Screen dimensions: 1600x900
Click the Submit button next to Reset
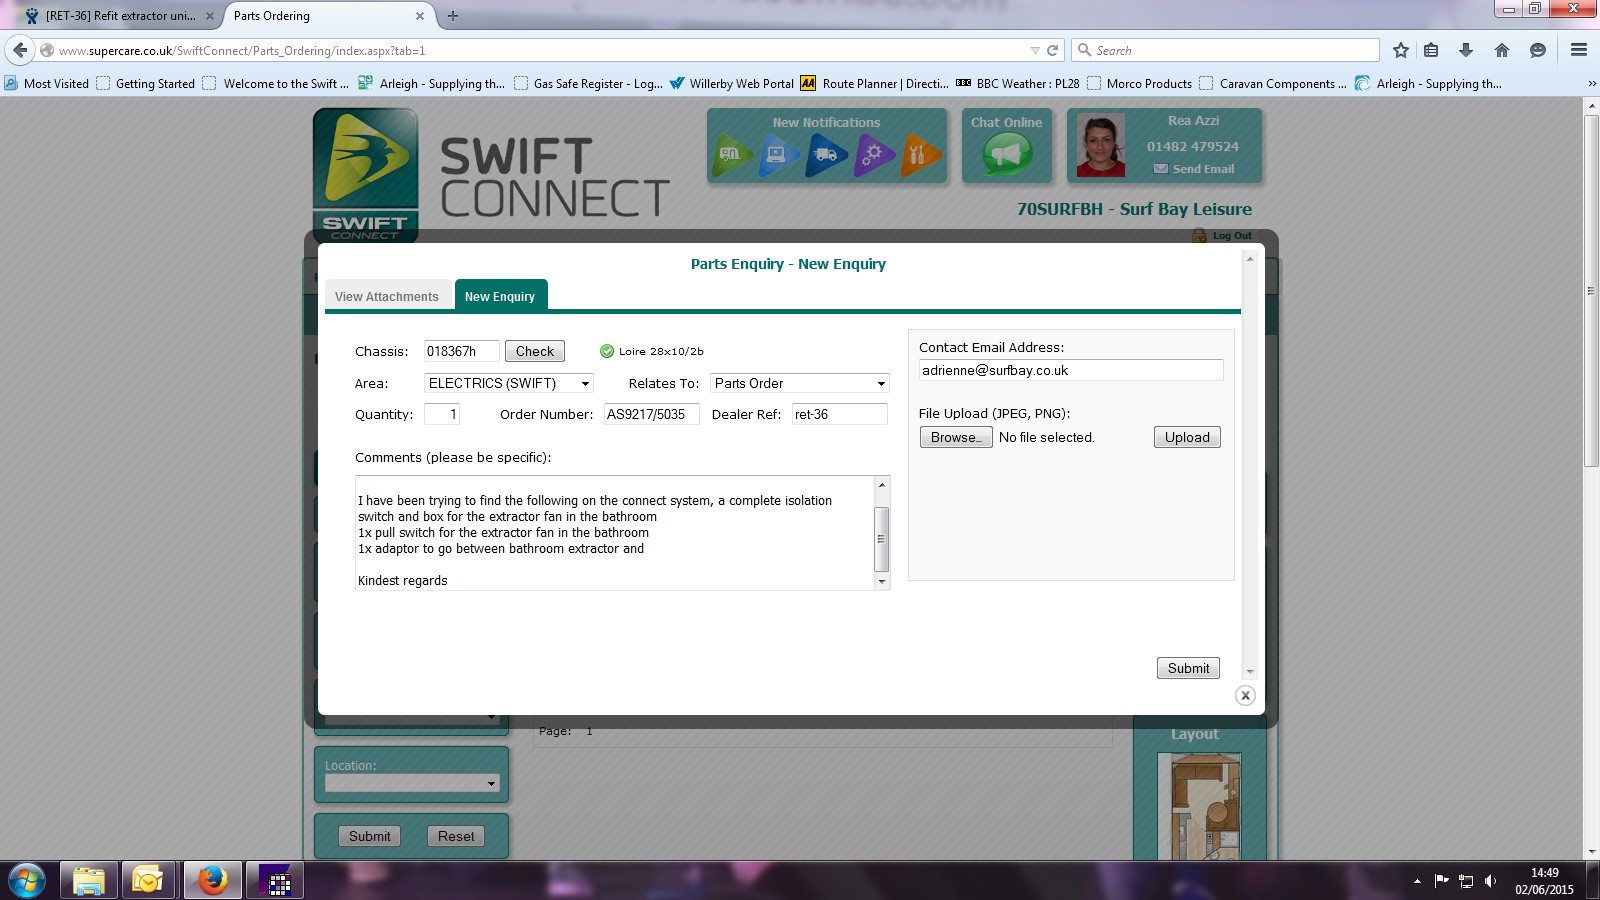pyautogui.click(x=370, y=836)
